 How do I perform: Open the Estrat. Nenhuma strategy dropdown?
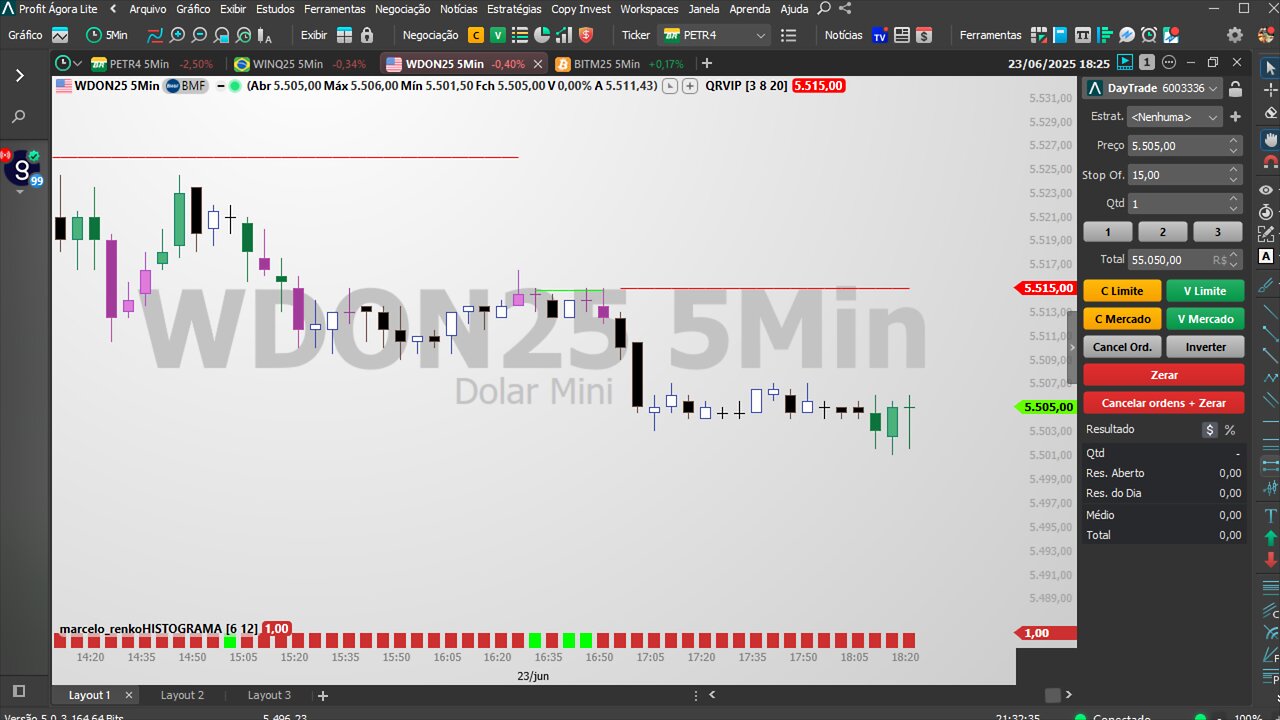click(1175, 117)
